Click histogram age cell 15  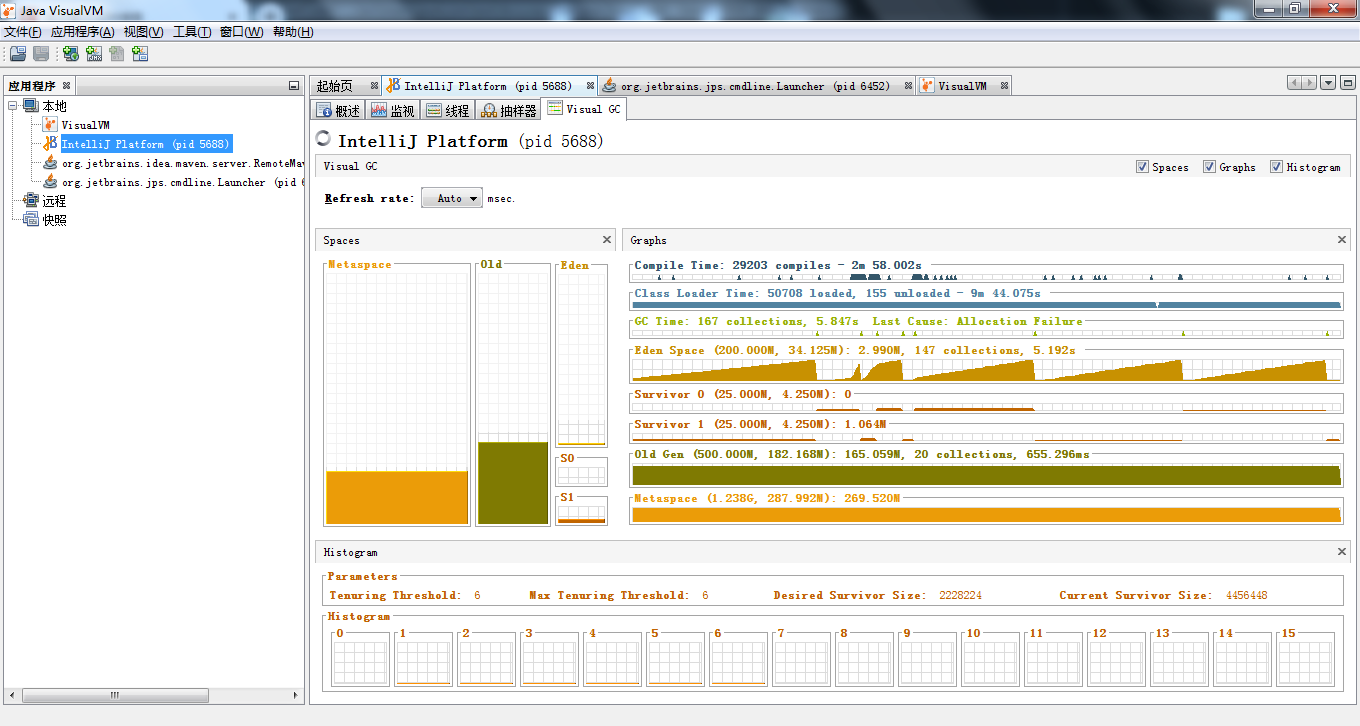(1305, 660)
